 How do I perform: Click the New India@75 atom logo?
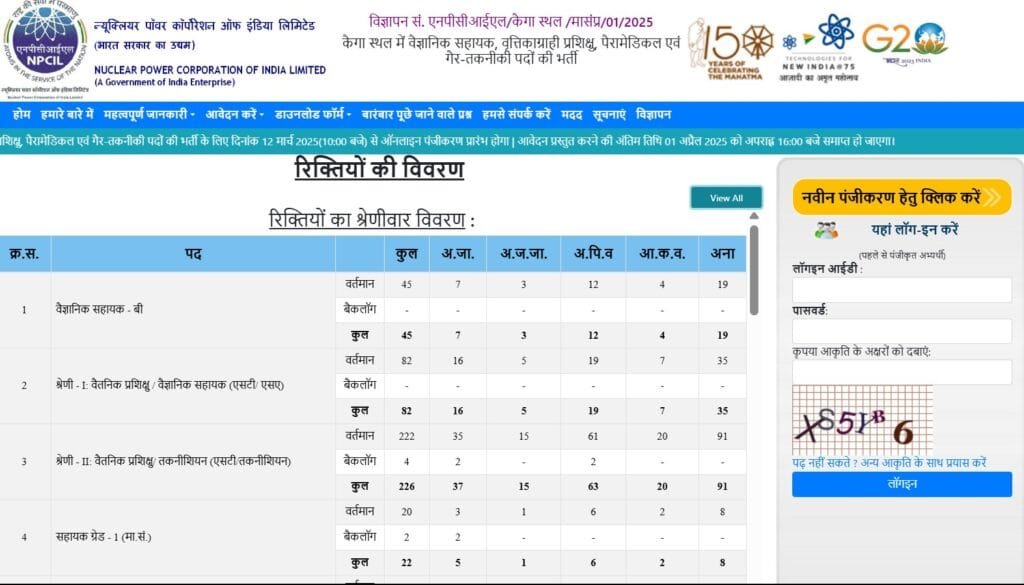(x=835, y=32)
